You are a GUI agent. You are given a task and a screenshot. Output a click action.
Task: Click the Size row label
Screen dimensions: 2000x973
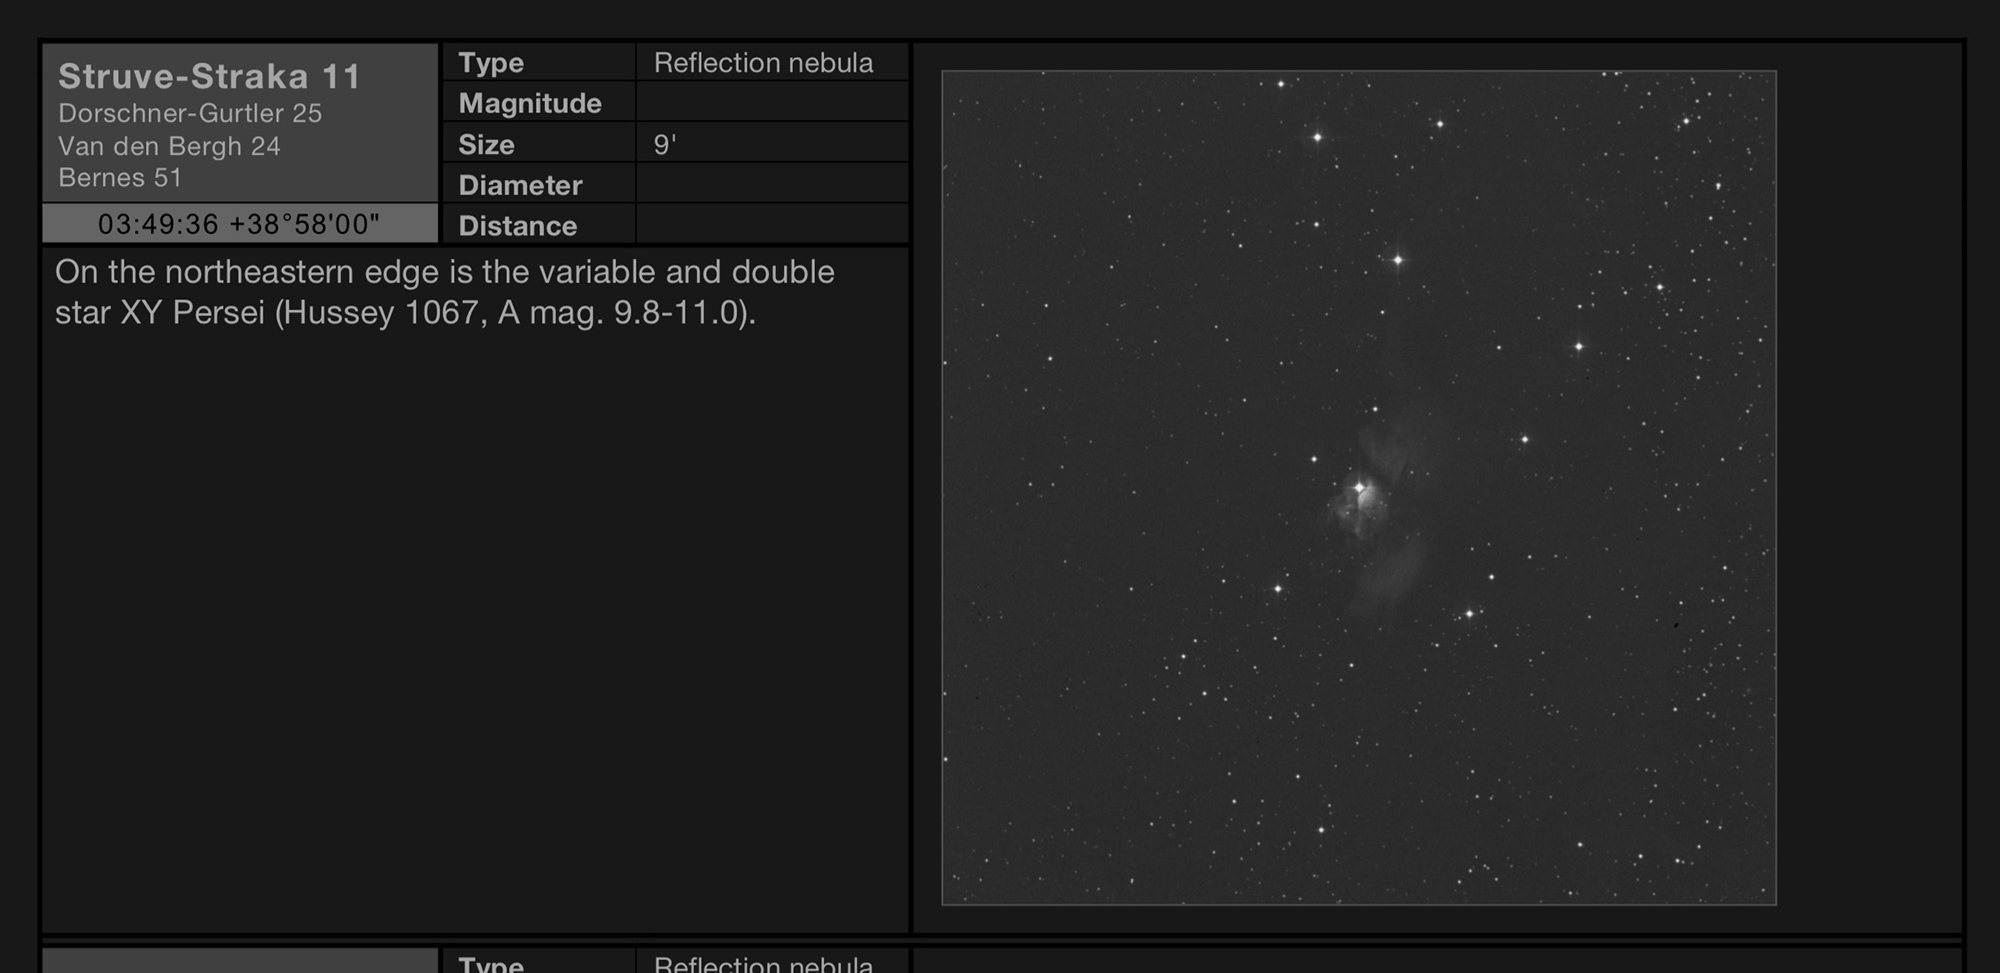[x=486, y=144]
